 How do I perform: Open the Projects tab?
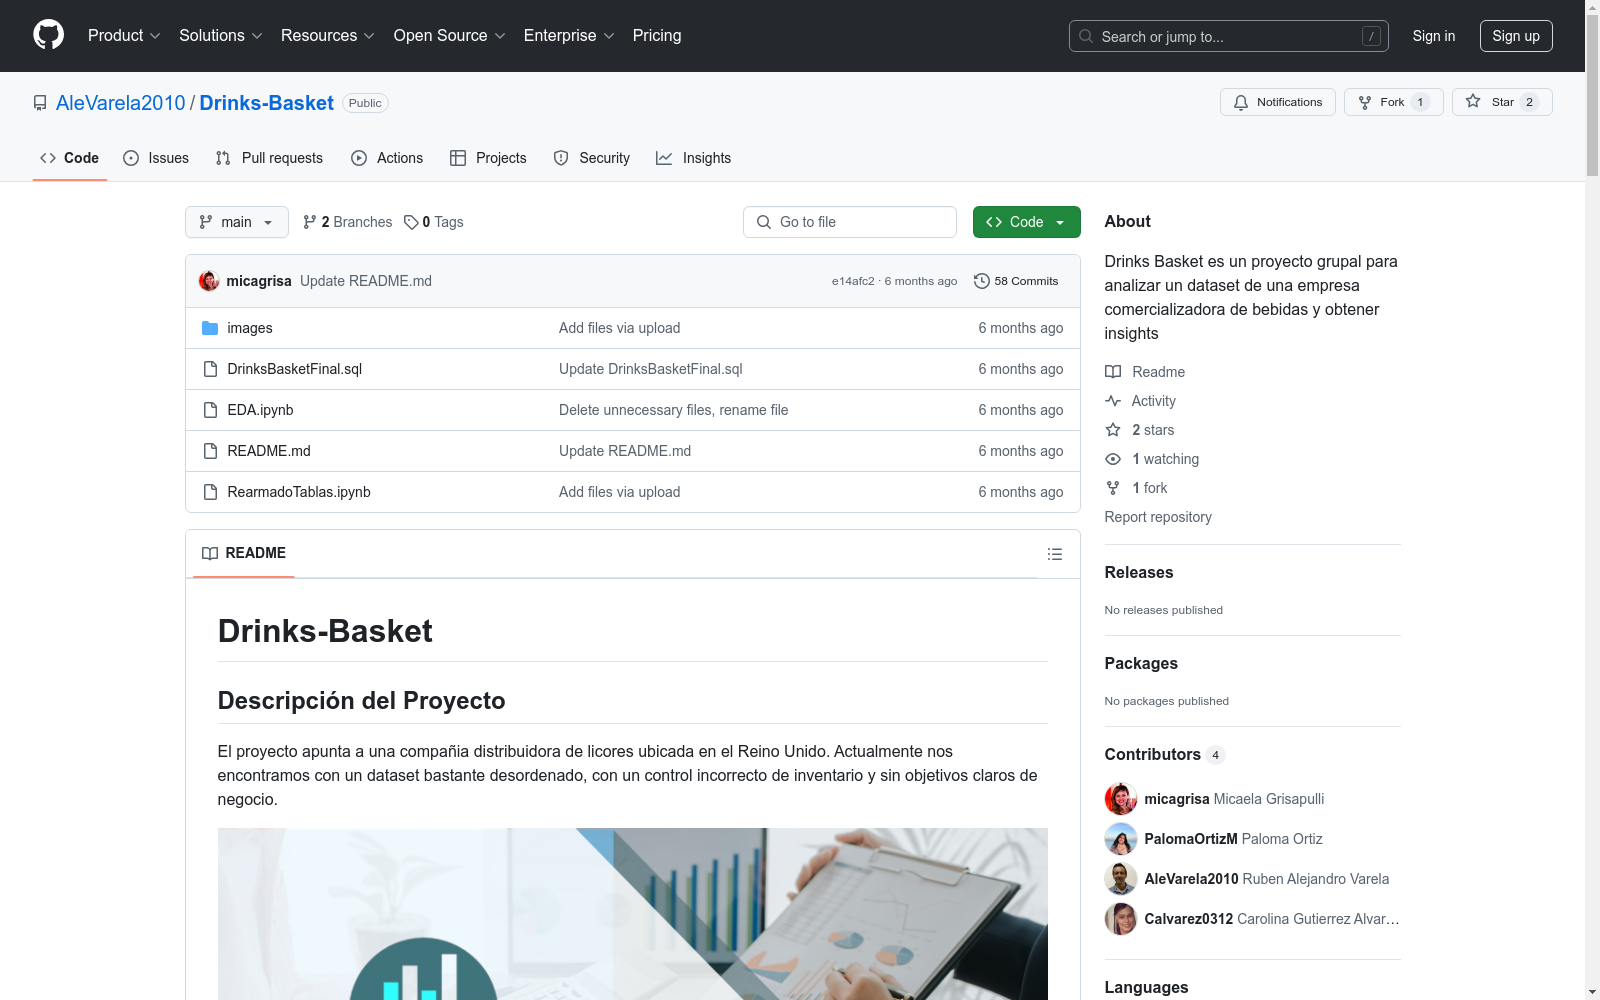click(488, 158)
